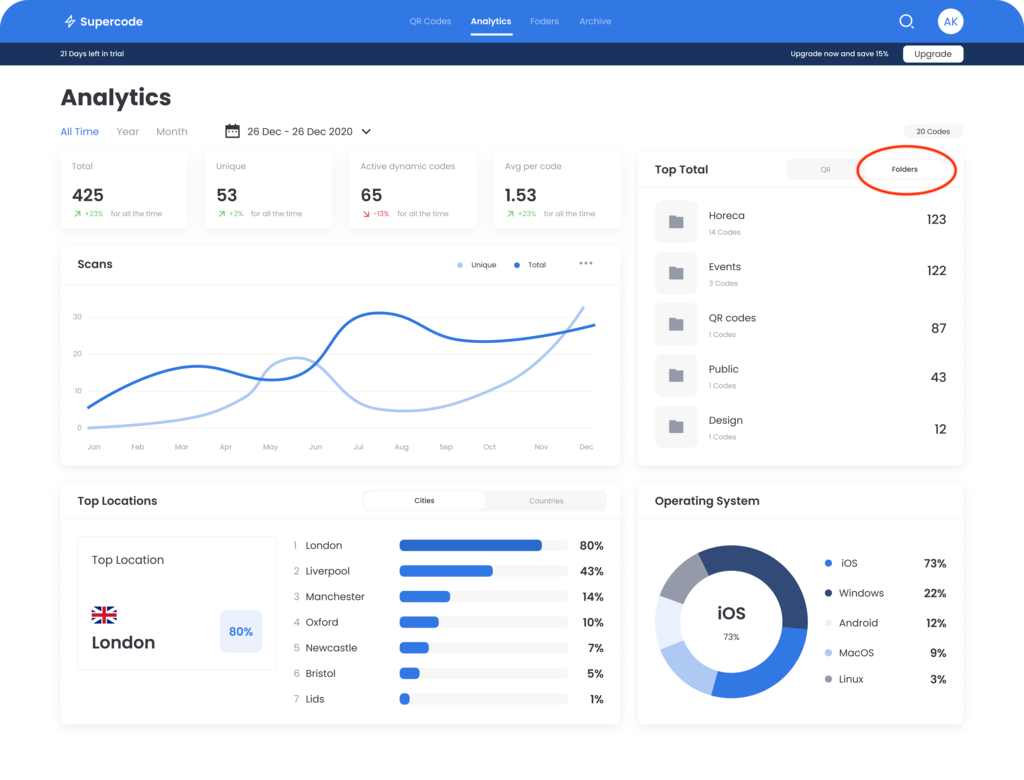The height and width of the screenshot is (780, 1024).
Task: Open the Scans chart options via three dots
Action: click(585, 264)
